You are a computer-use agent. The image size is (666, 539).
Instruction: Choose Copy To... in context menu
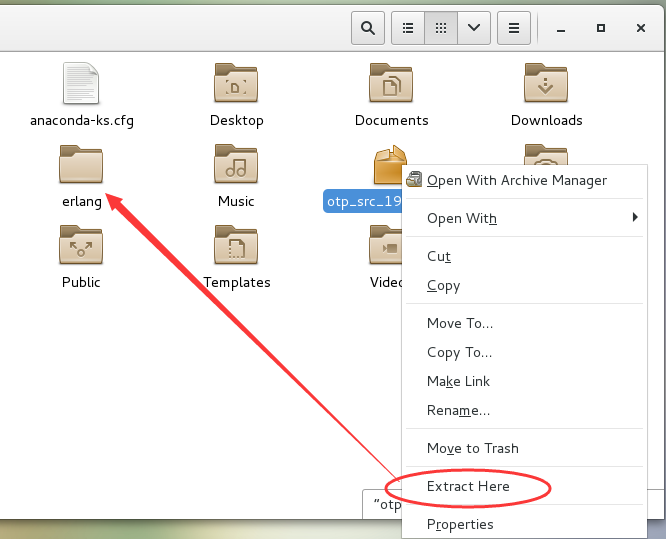pyautogui.click(x=524, y=352)
